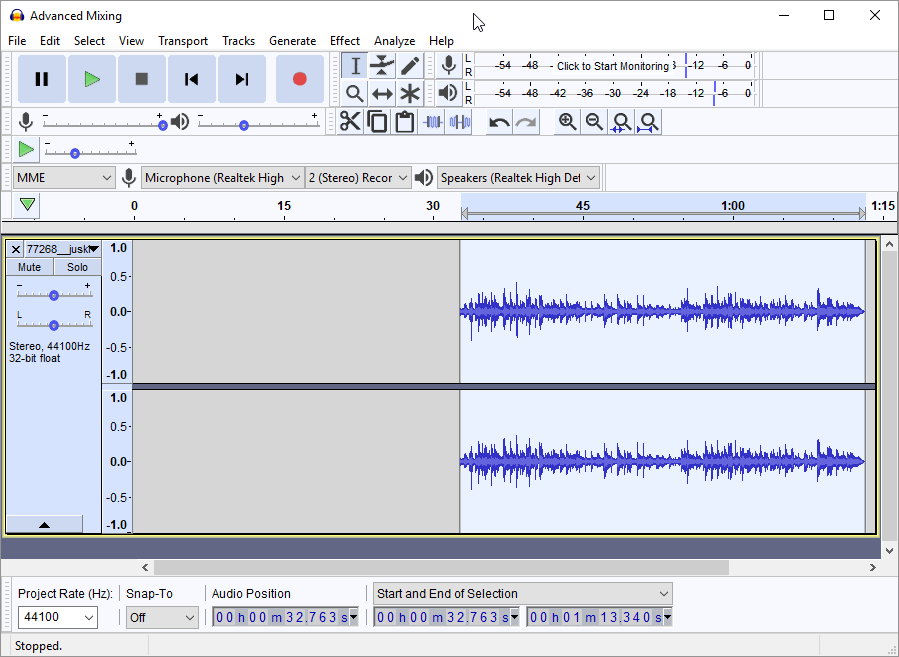Close the track with X button

point(15,249)
